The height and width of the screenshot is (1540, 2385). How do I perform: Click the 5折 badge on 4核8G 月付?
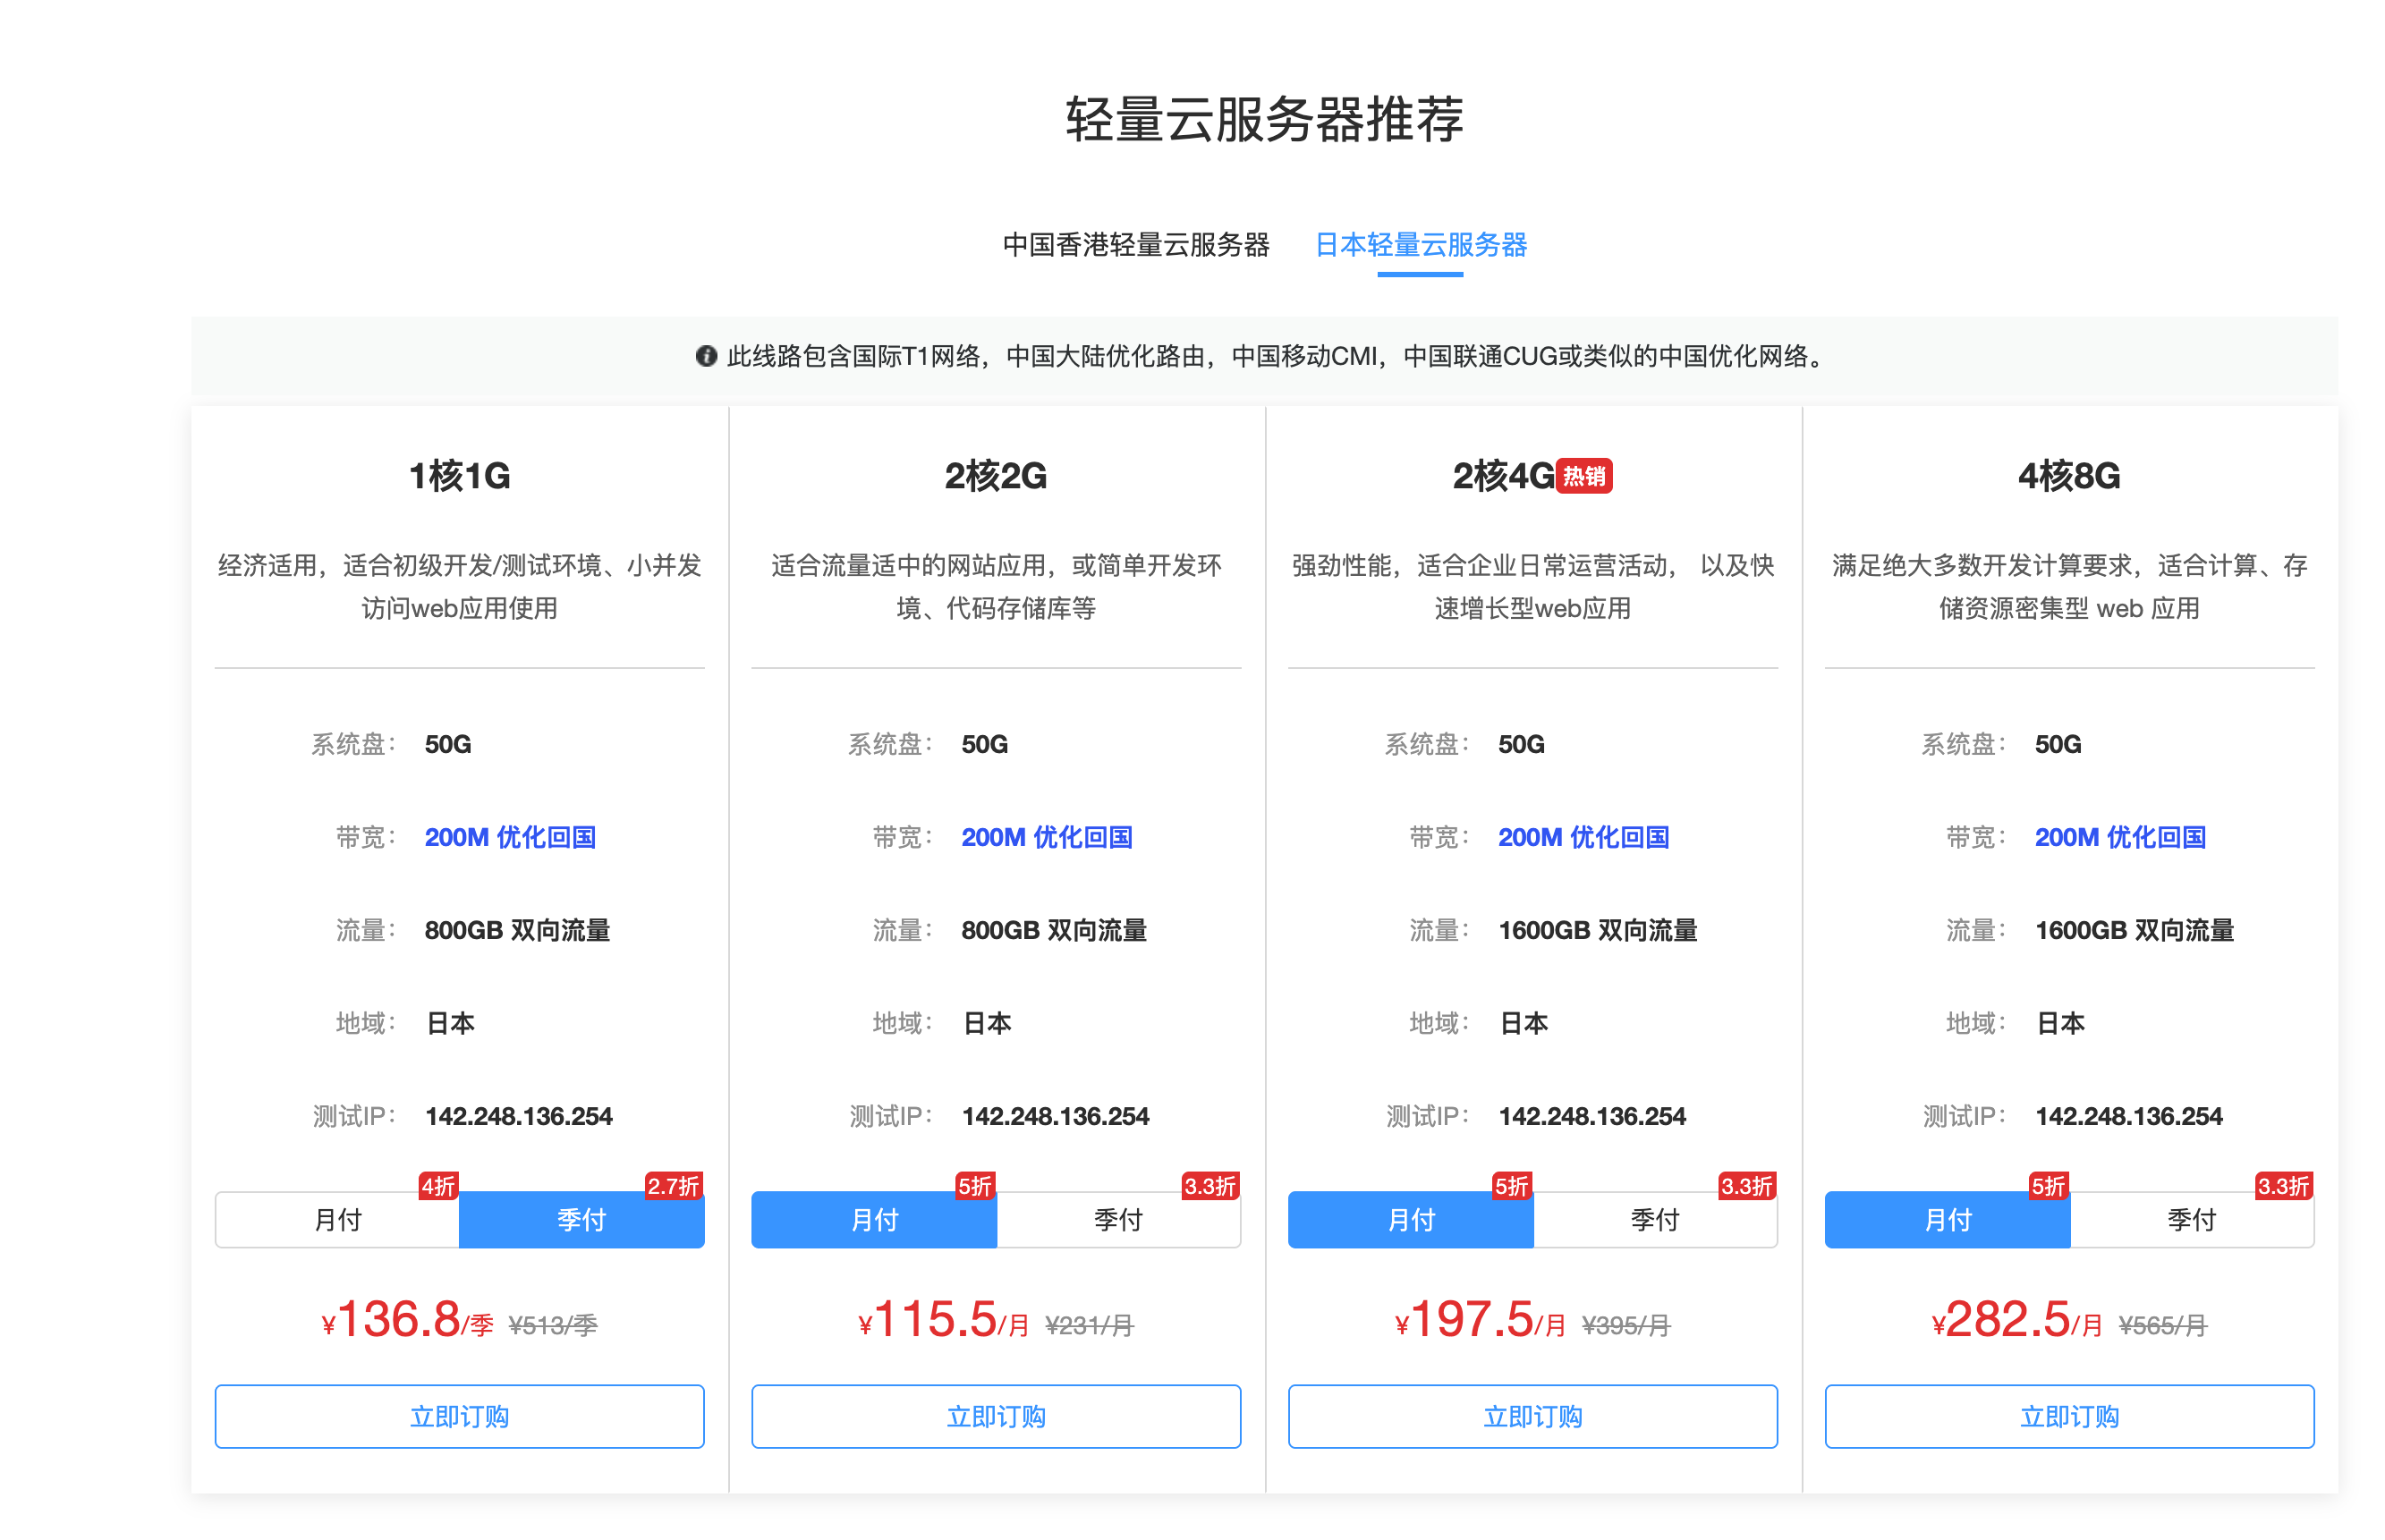point(2048,1186)
